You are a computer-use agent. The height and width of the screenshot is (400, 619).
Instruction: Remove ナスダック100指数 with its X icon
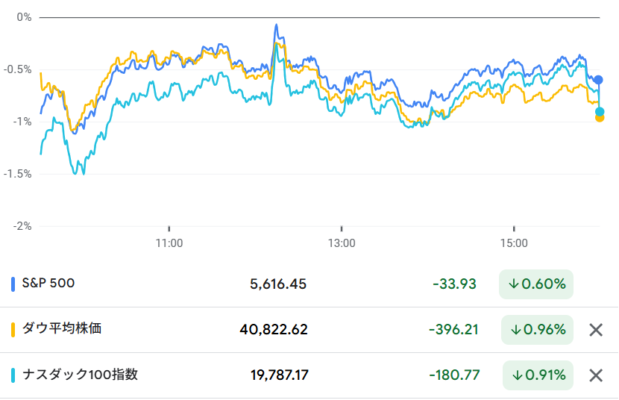click(x=596, y=375)
